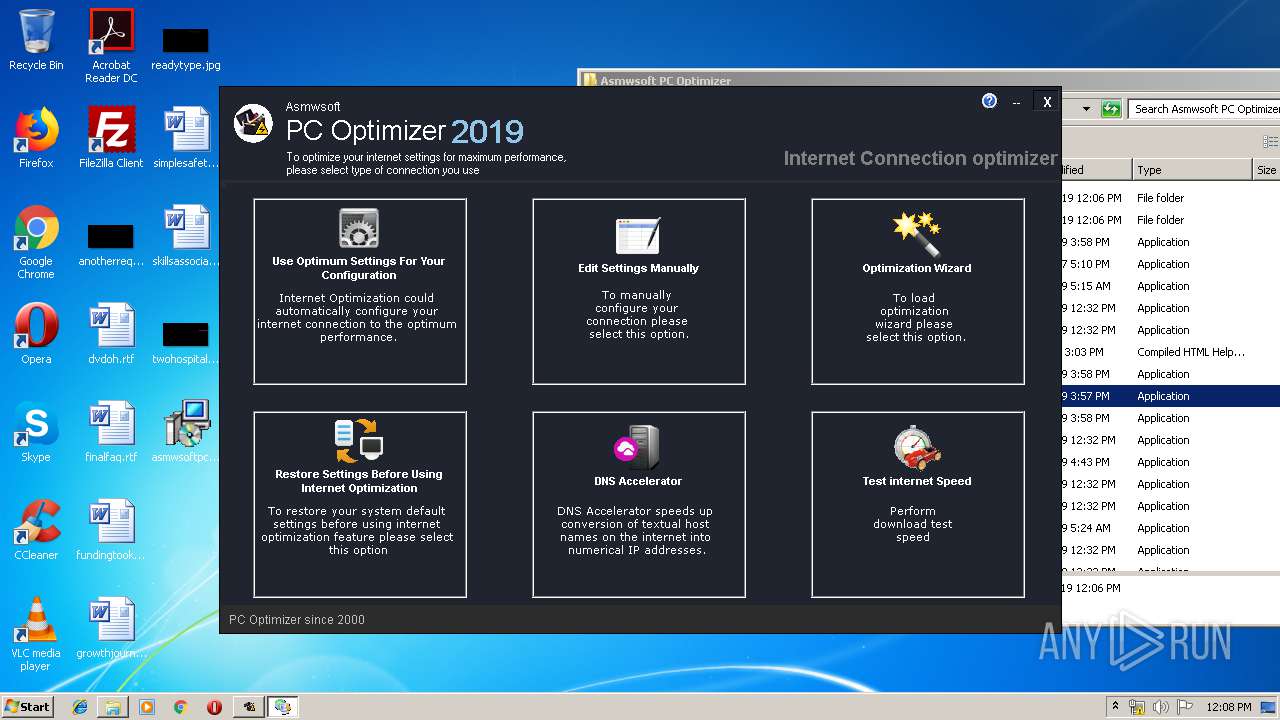
Task: Select the Compiled HTML Help file row
Action: pos(1171,352)
